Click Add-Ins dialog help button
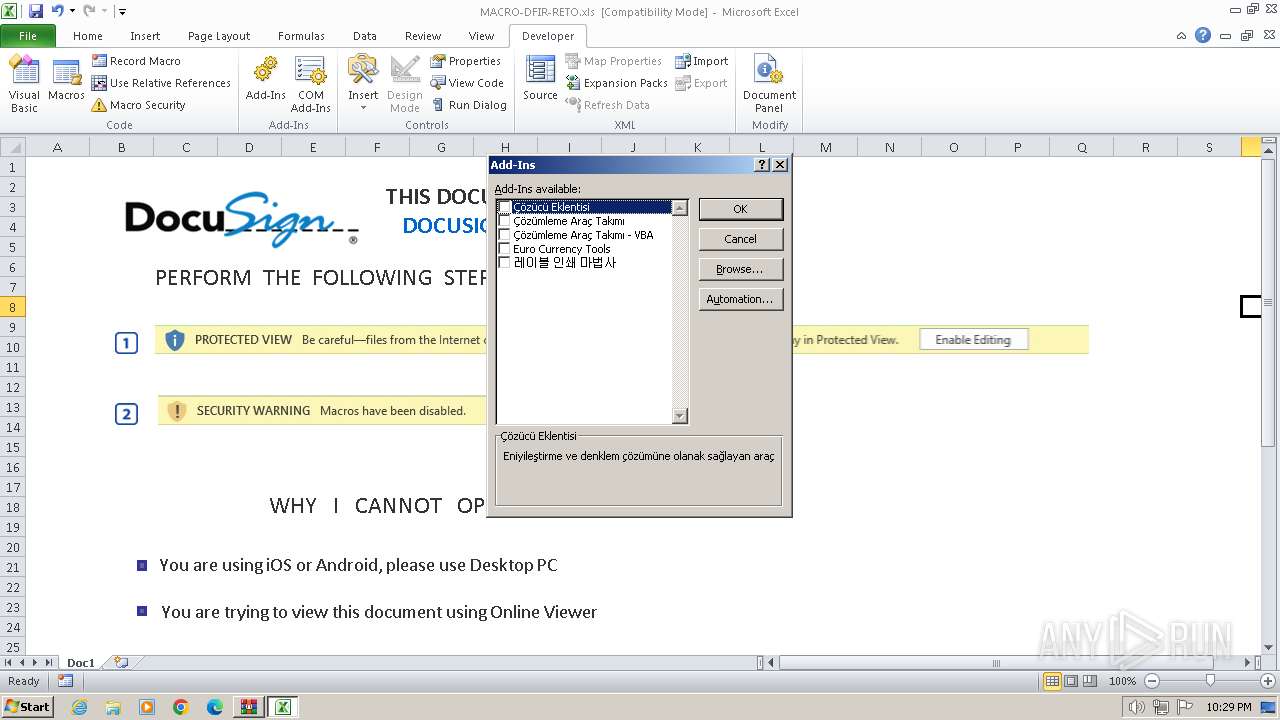Viewport: 1280px width, 720px height. 762,165
